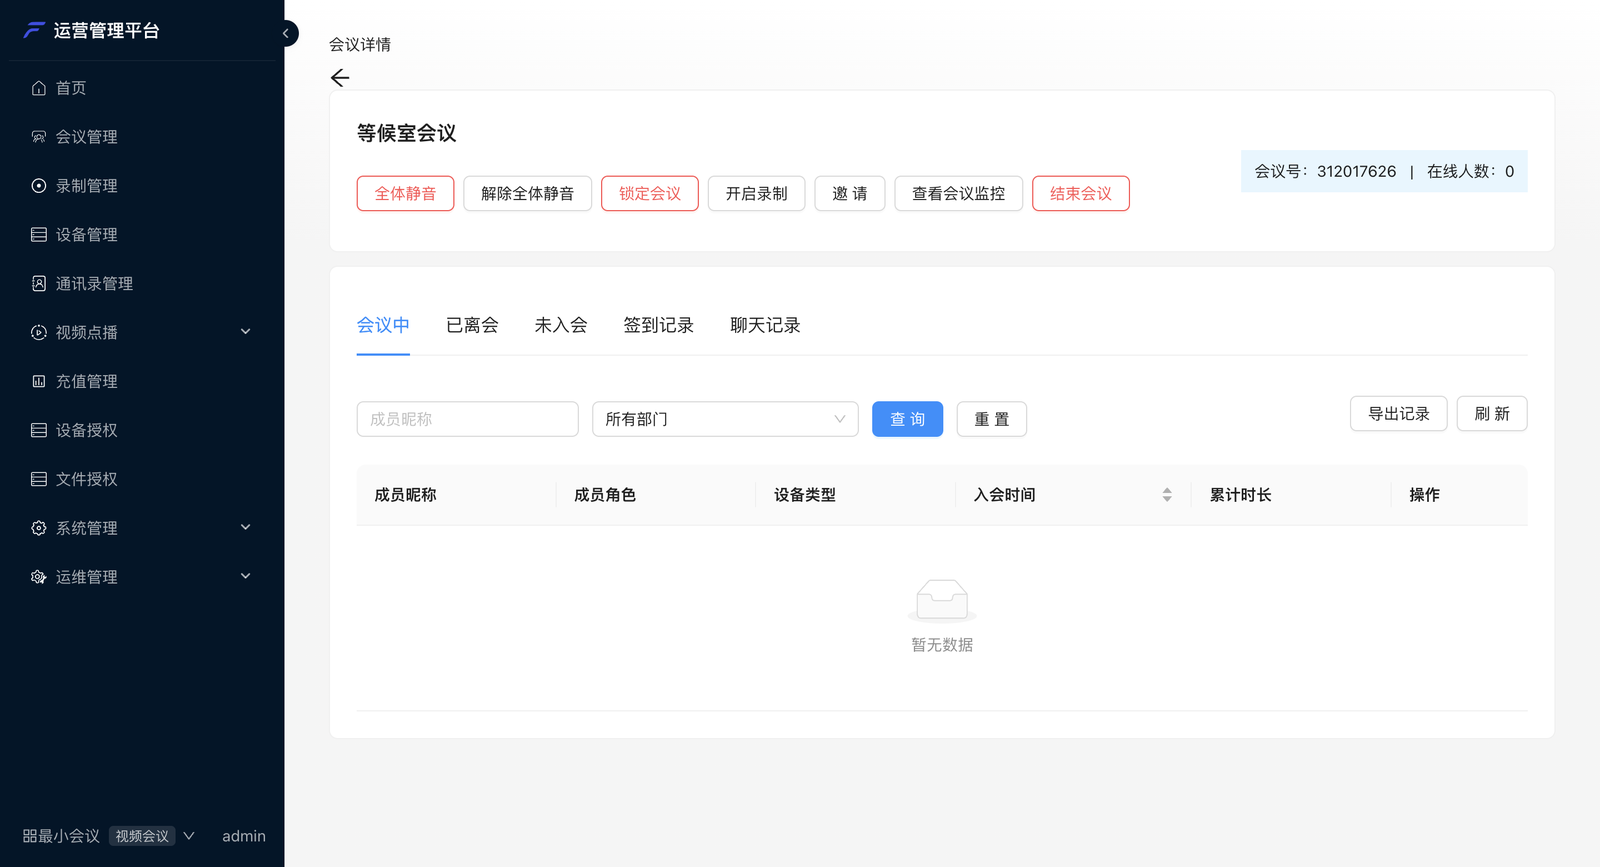Click the 系统管理 gear icon
The width and height of the screenshot is (1600, 867).
39,528
